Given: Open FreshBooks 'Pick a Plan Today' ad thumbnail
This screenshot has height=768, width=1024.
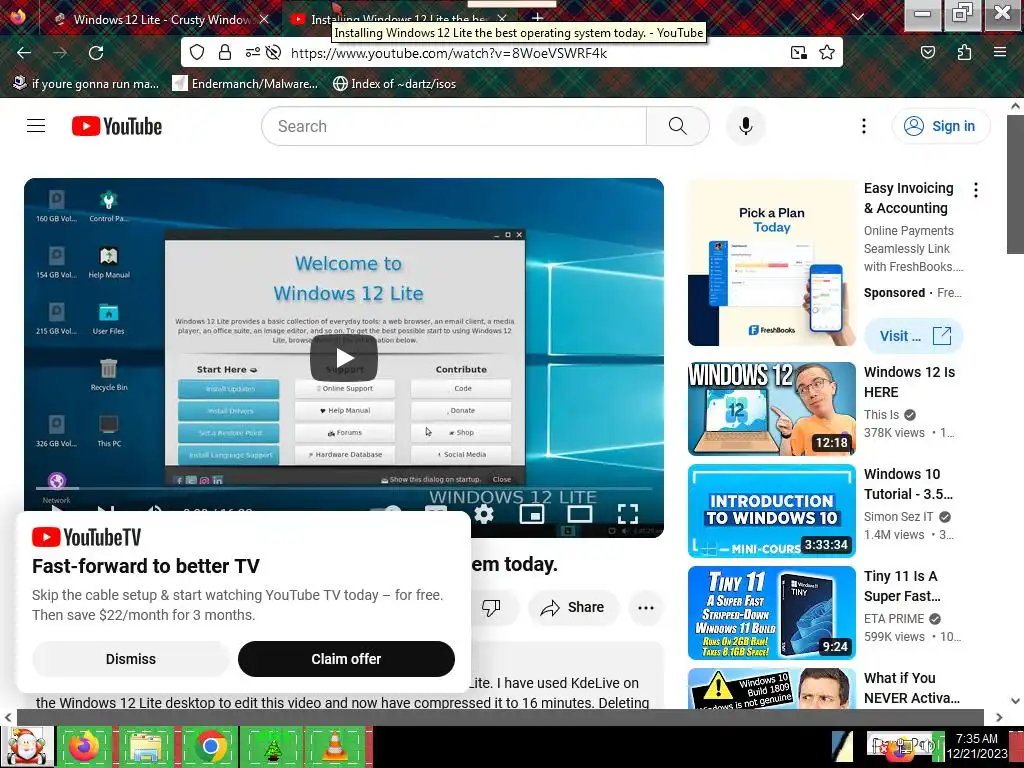Looking at the screenshot, I should [772, 263].
